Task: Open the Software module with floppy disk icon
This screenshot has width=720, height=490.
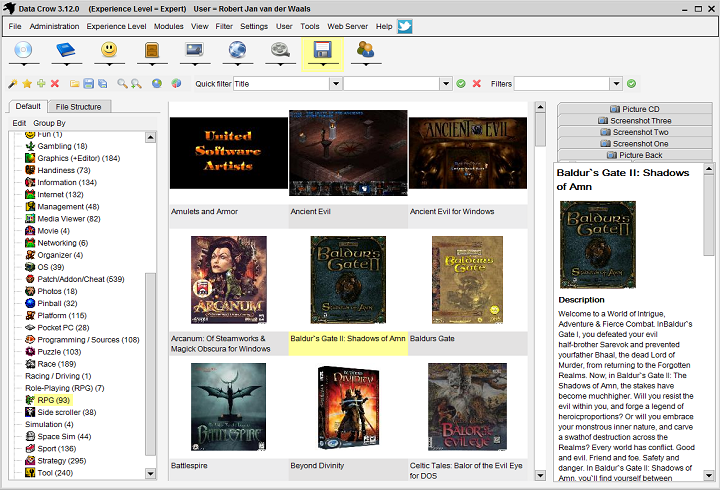Action: click(x=322, y=50)
